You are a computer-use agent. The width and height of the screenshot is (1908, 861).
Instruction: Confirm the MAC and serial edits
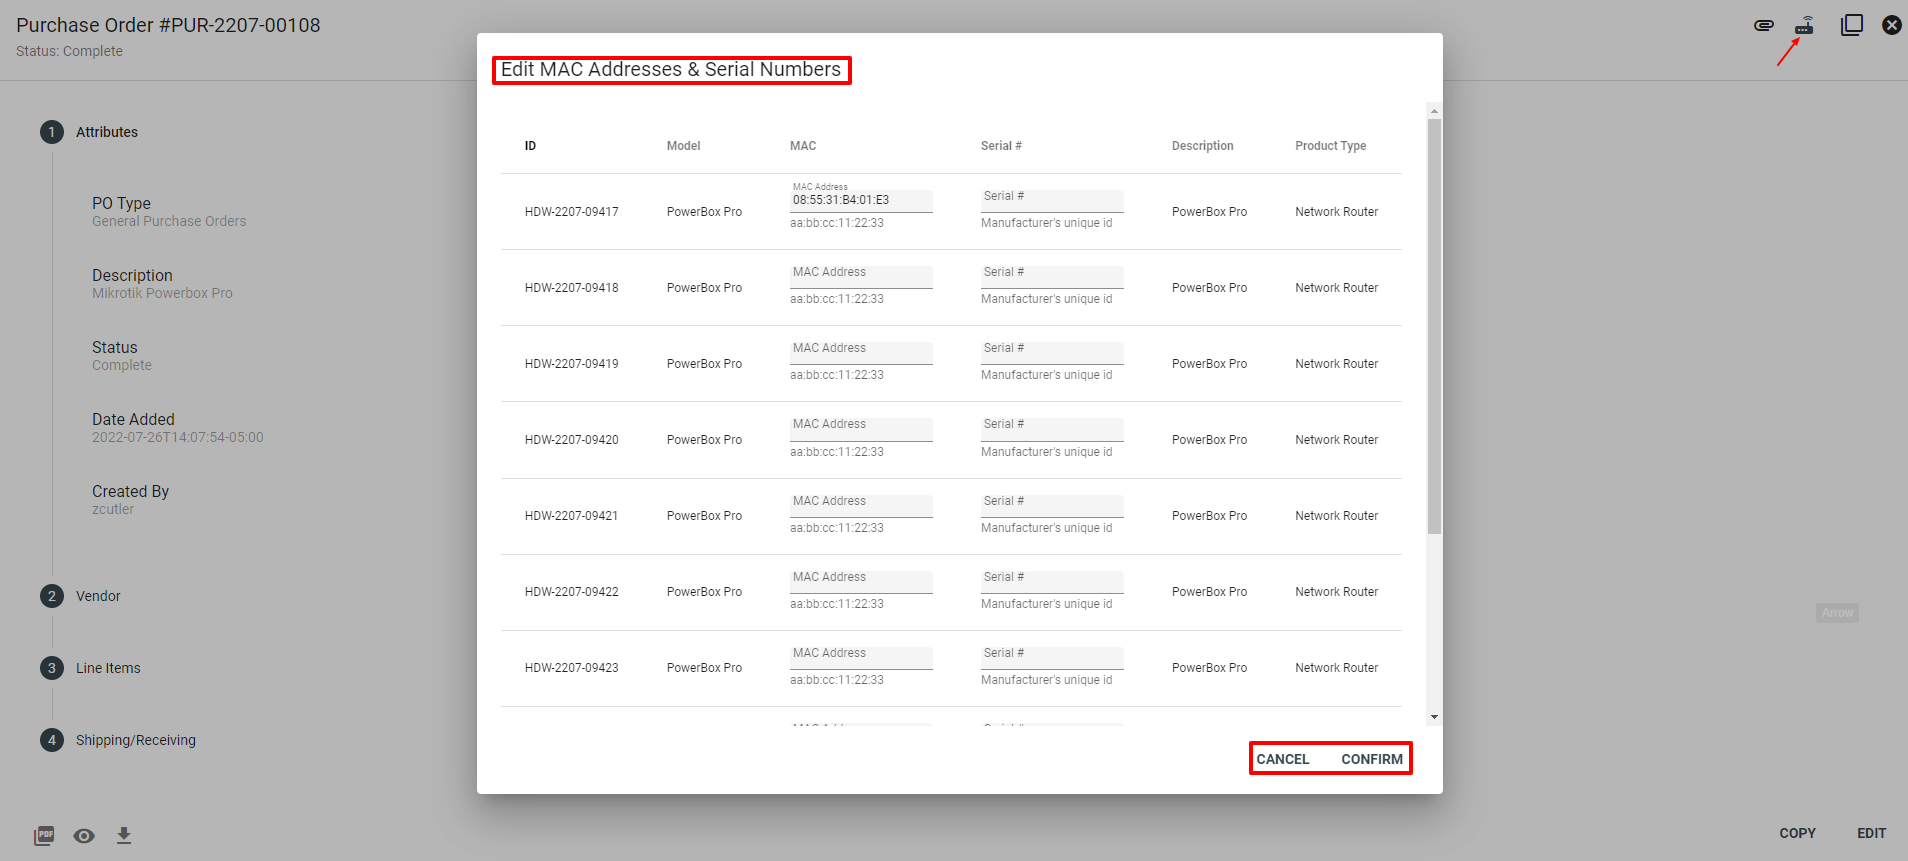tap(1372, 759)
